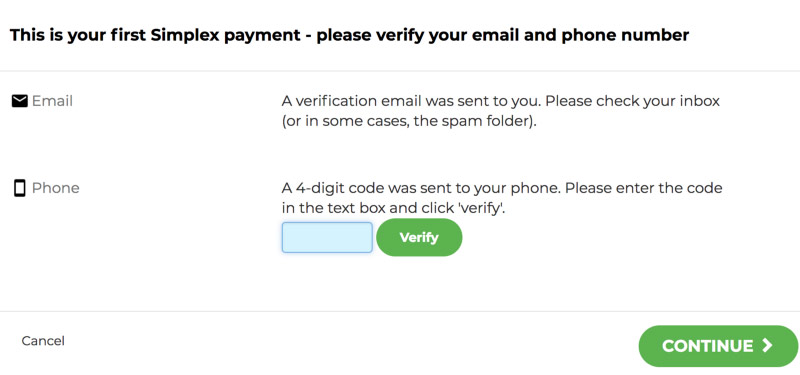The image size is (800, 375).
Task: Click the smartphone Phone icon
Action: click(19, 188)
